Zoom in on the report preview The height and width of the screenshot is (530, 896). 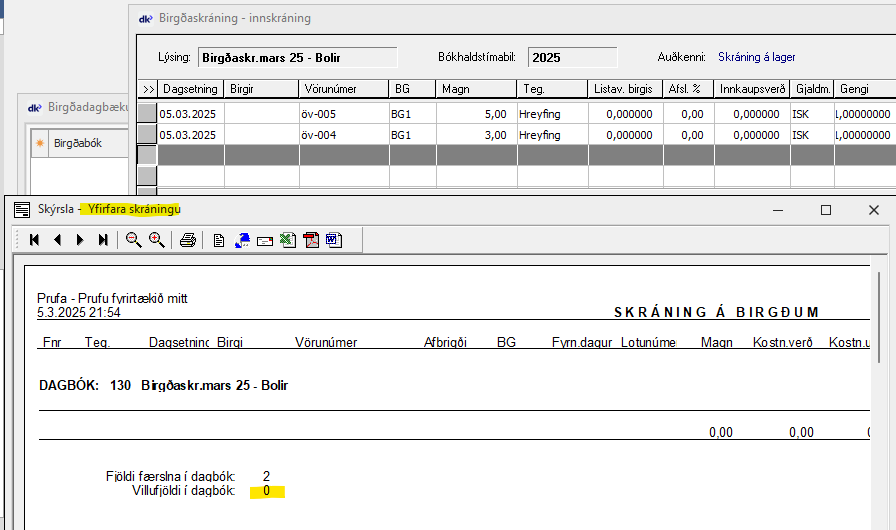156,240
